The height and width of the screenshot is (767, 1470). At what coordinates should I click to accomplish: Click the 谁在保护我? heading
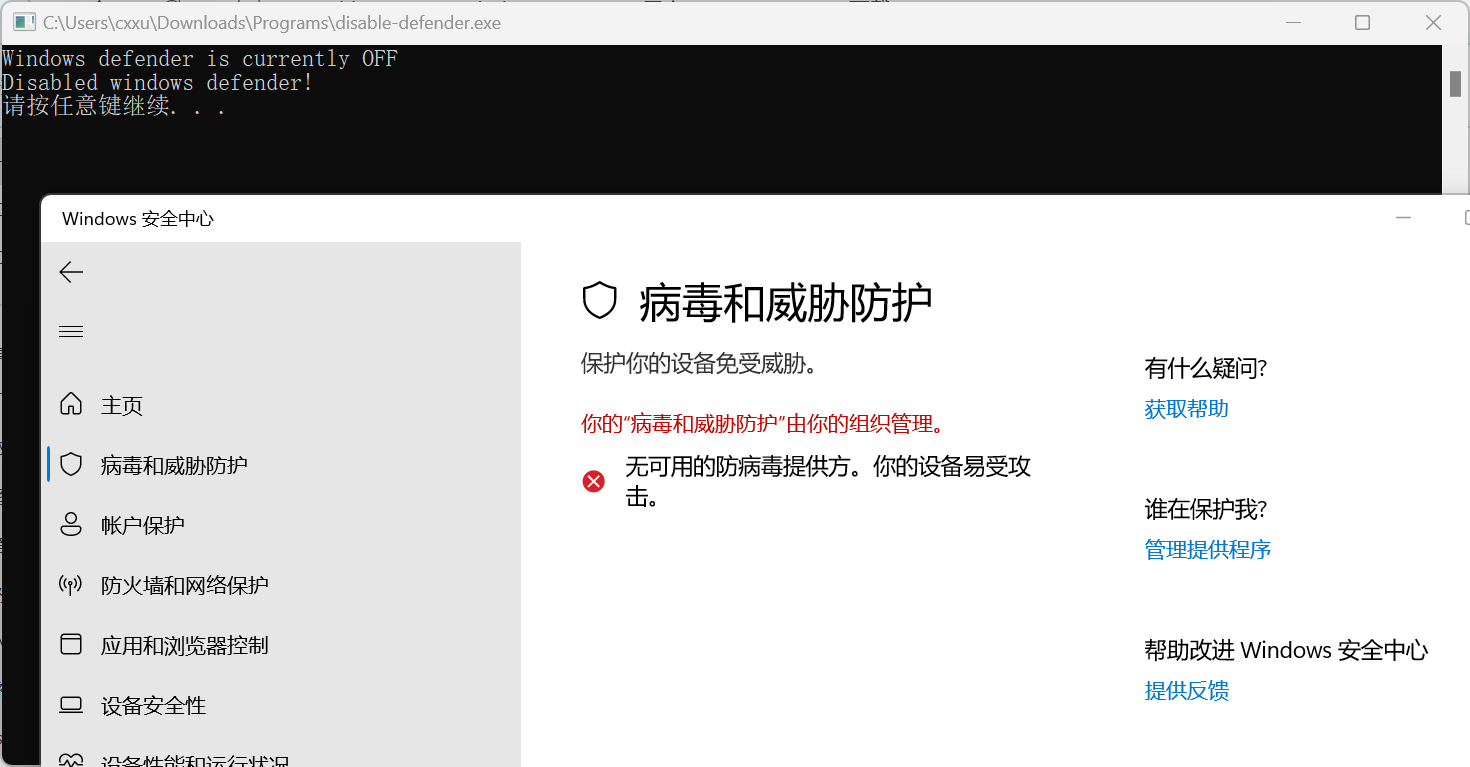pyautogui.click(x=1206, y=510)
